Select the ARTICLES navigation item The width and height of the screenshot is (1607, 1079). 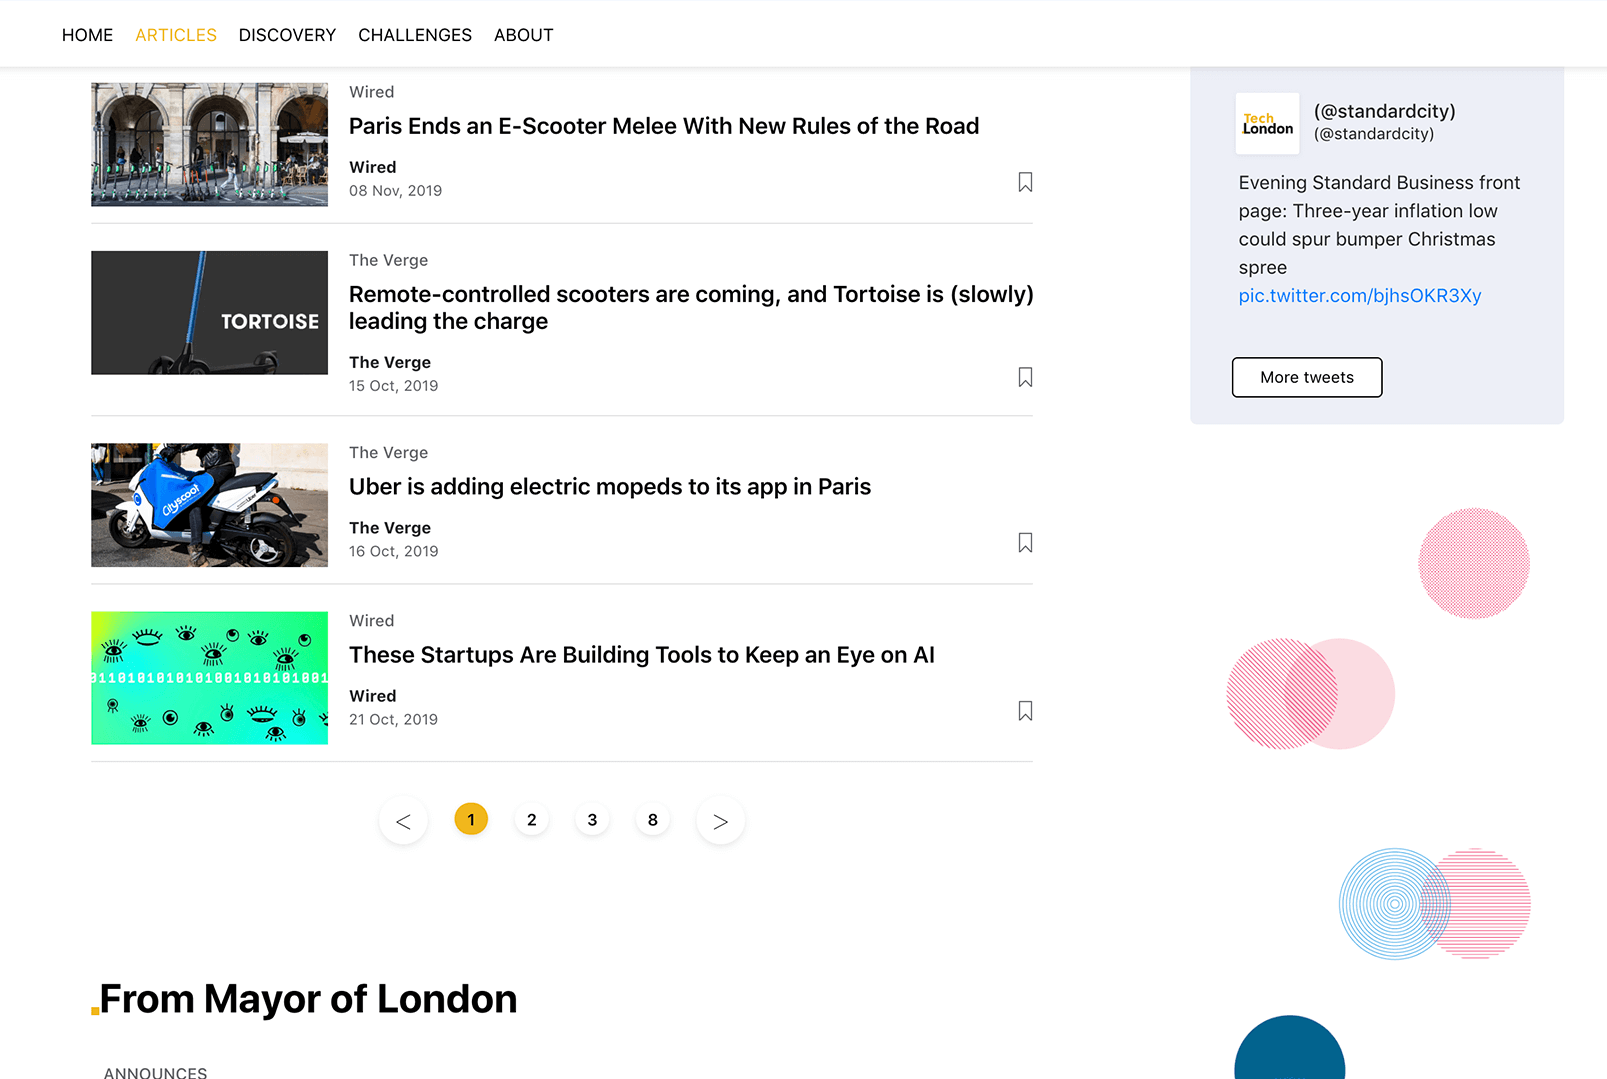point(176,35)
